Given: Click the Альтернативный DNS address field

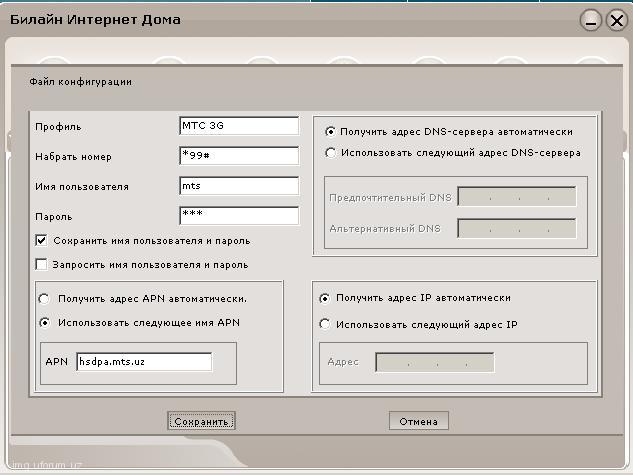Looking at the screenshot, I should (x=516, y=228).
